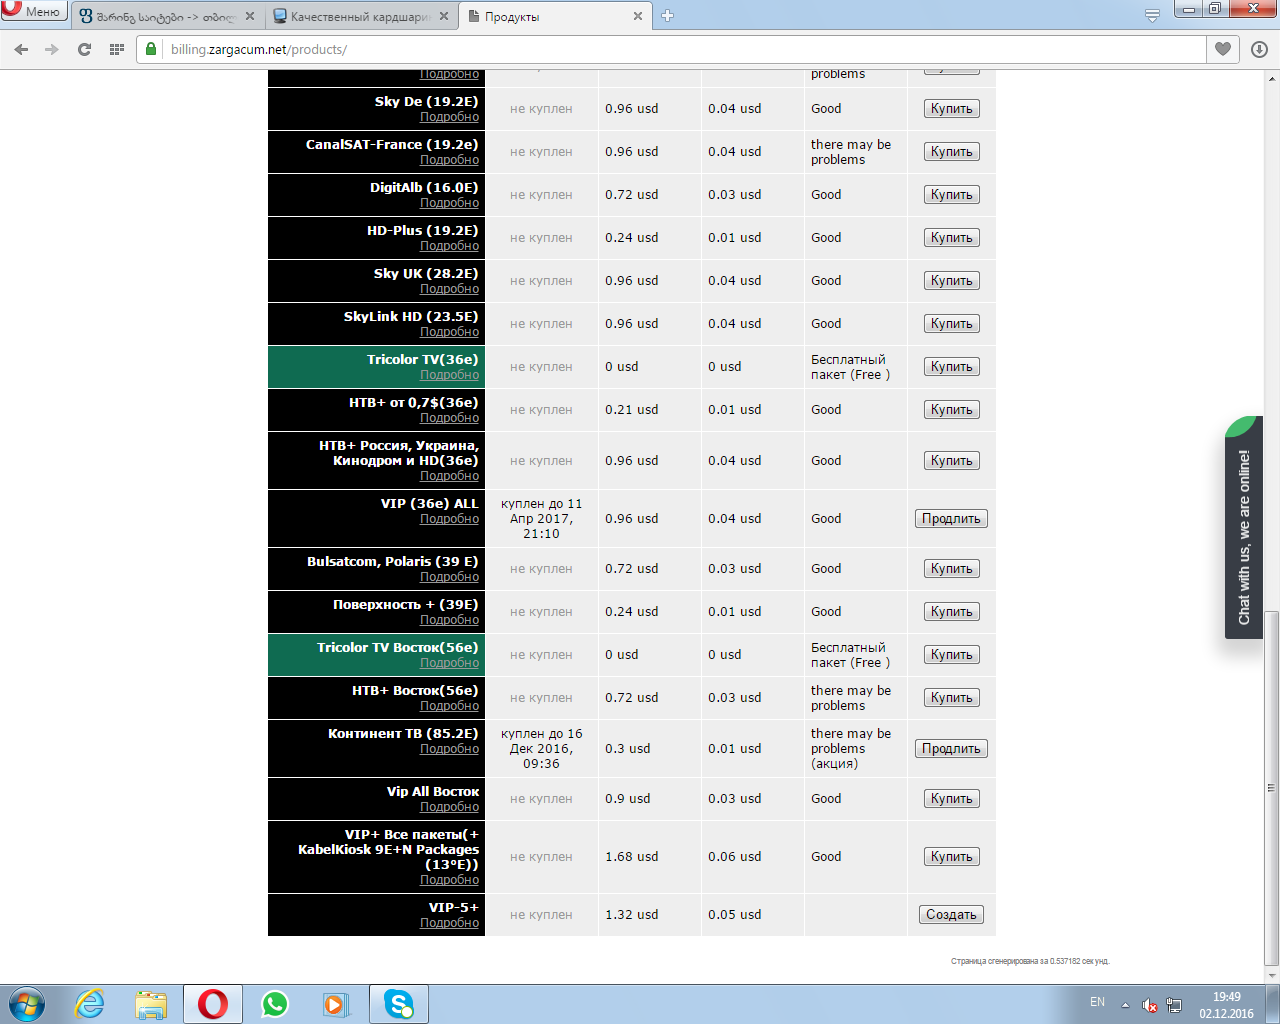Click the Opera icon in the taskbar

[x=212, y=1004]
